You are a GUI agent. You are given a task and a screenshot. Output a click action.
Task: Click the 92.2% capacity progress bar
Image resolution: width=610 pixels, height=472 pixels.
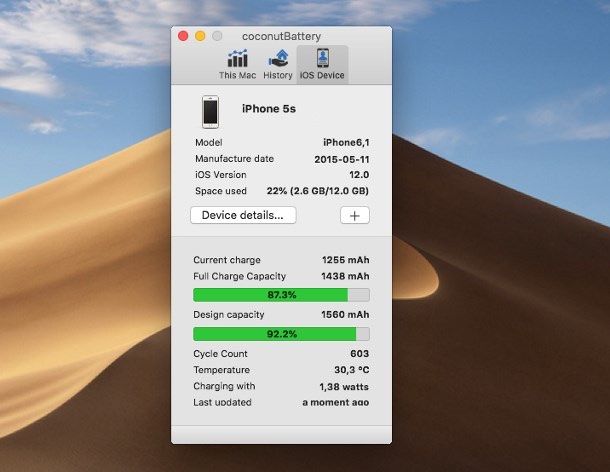[x=281, y=334]
